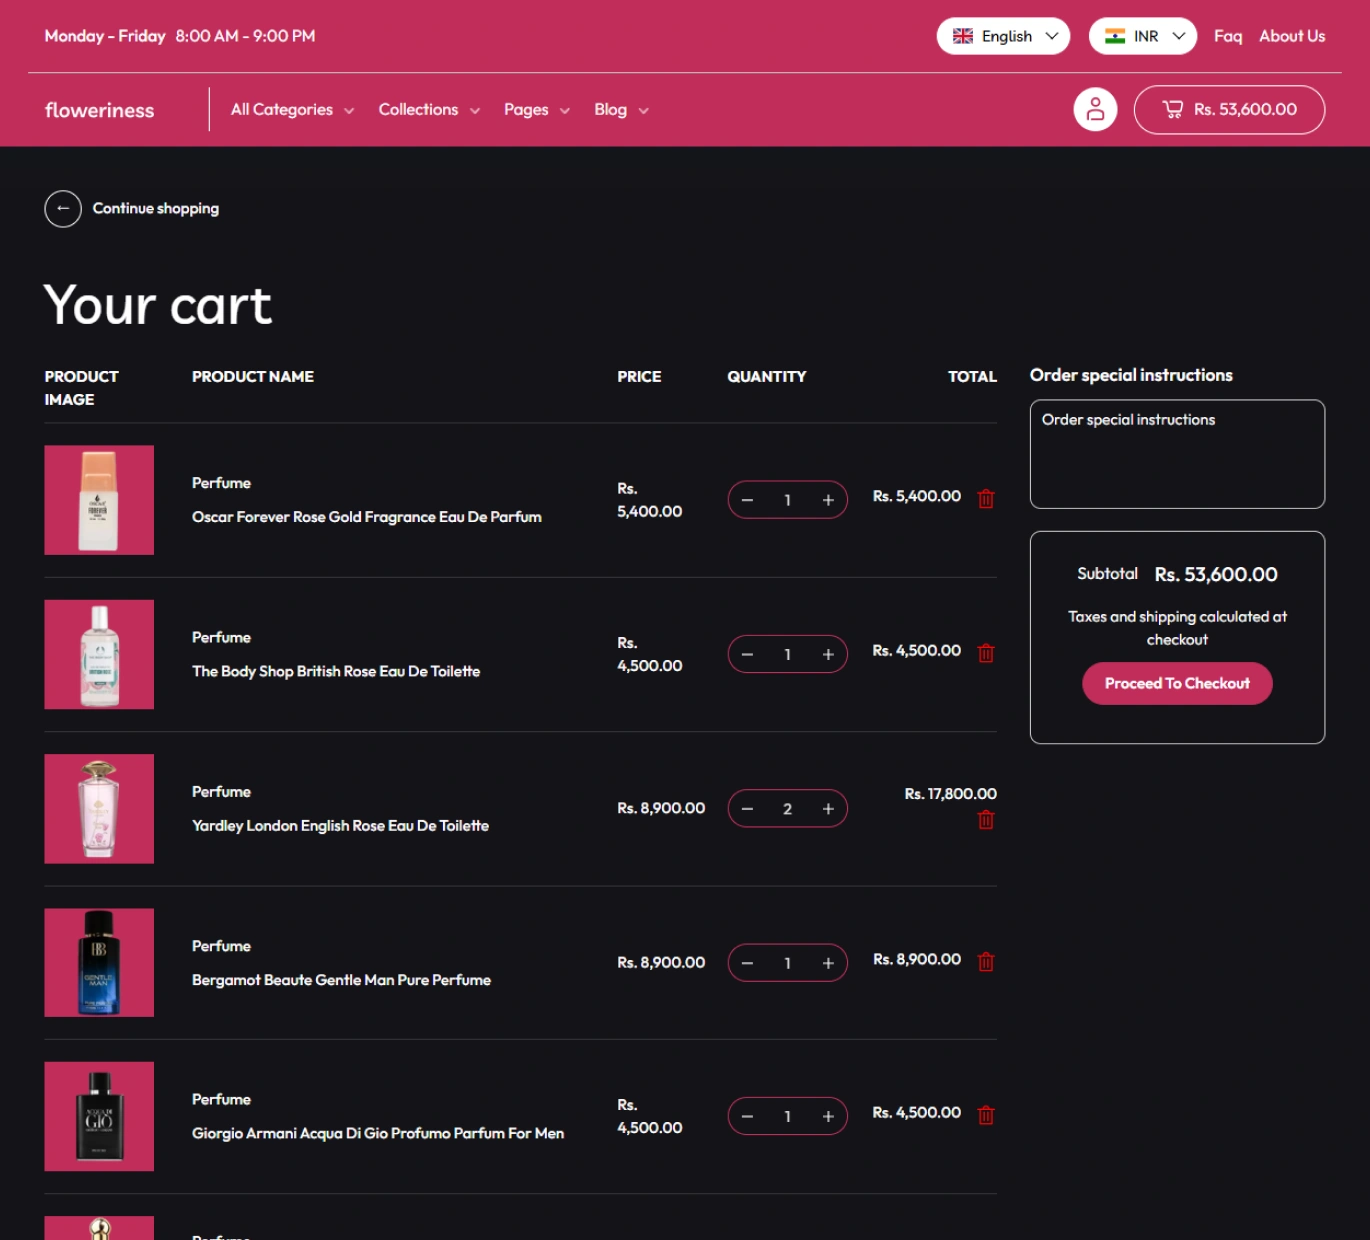Click the QUANTITY column header
Image resolution: width=1370 pixels, height=1240 pixels.
tap(767, 376)
